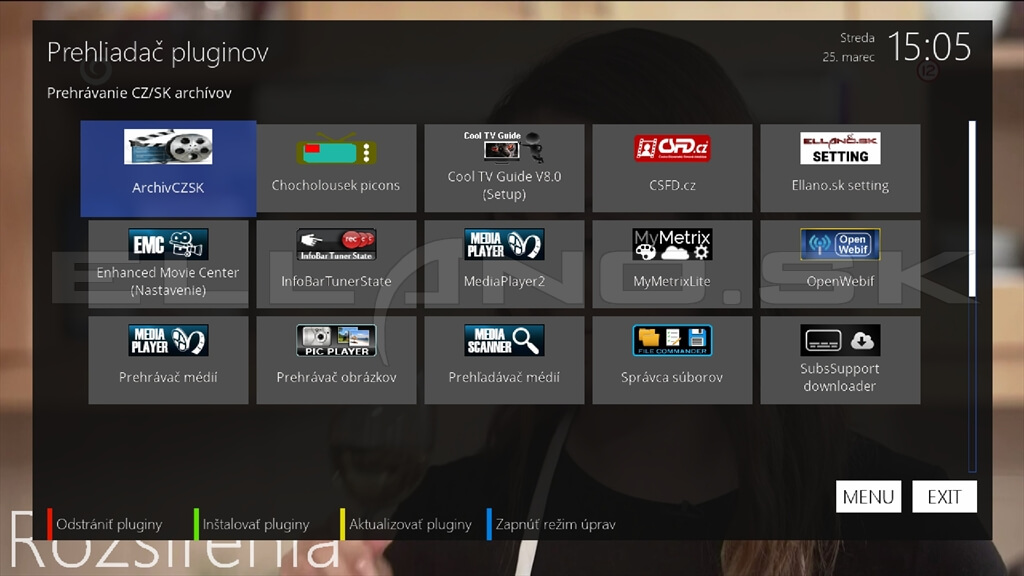1024x576 pixels.
Task: Open Prehrávač obrázkov picture player
Action: coord(336,360)
